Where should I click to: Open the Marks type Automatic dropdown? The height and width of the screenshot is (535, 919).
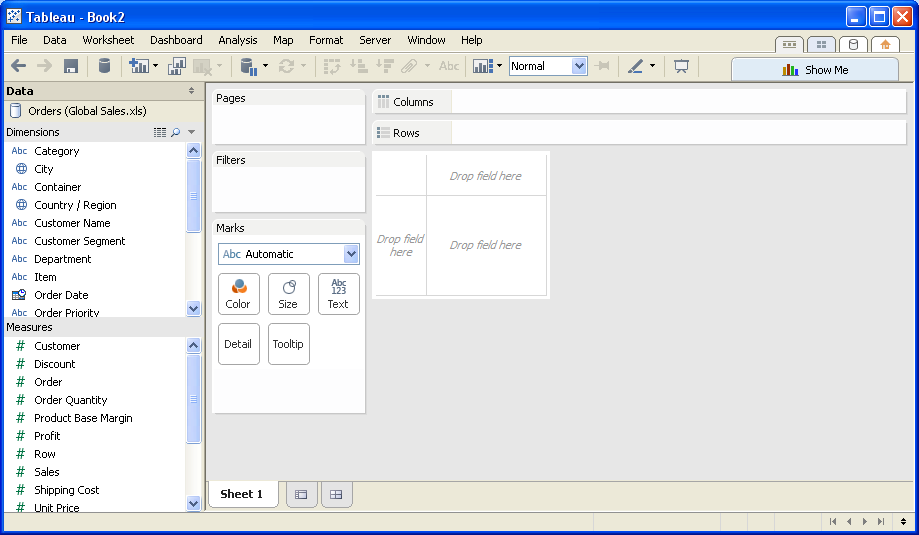(x=351, y=254)
